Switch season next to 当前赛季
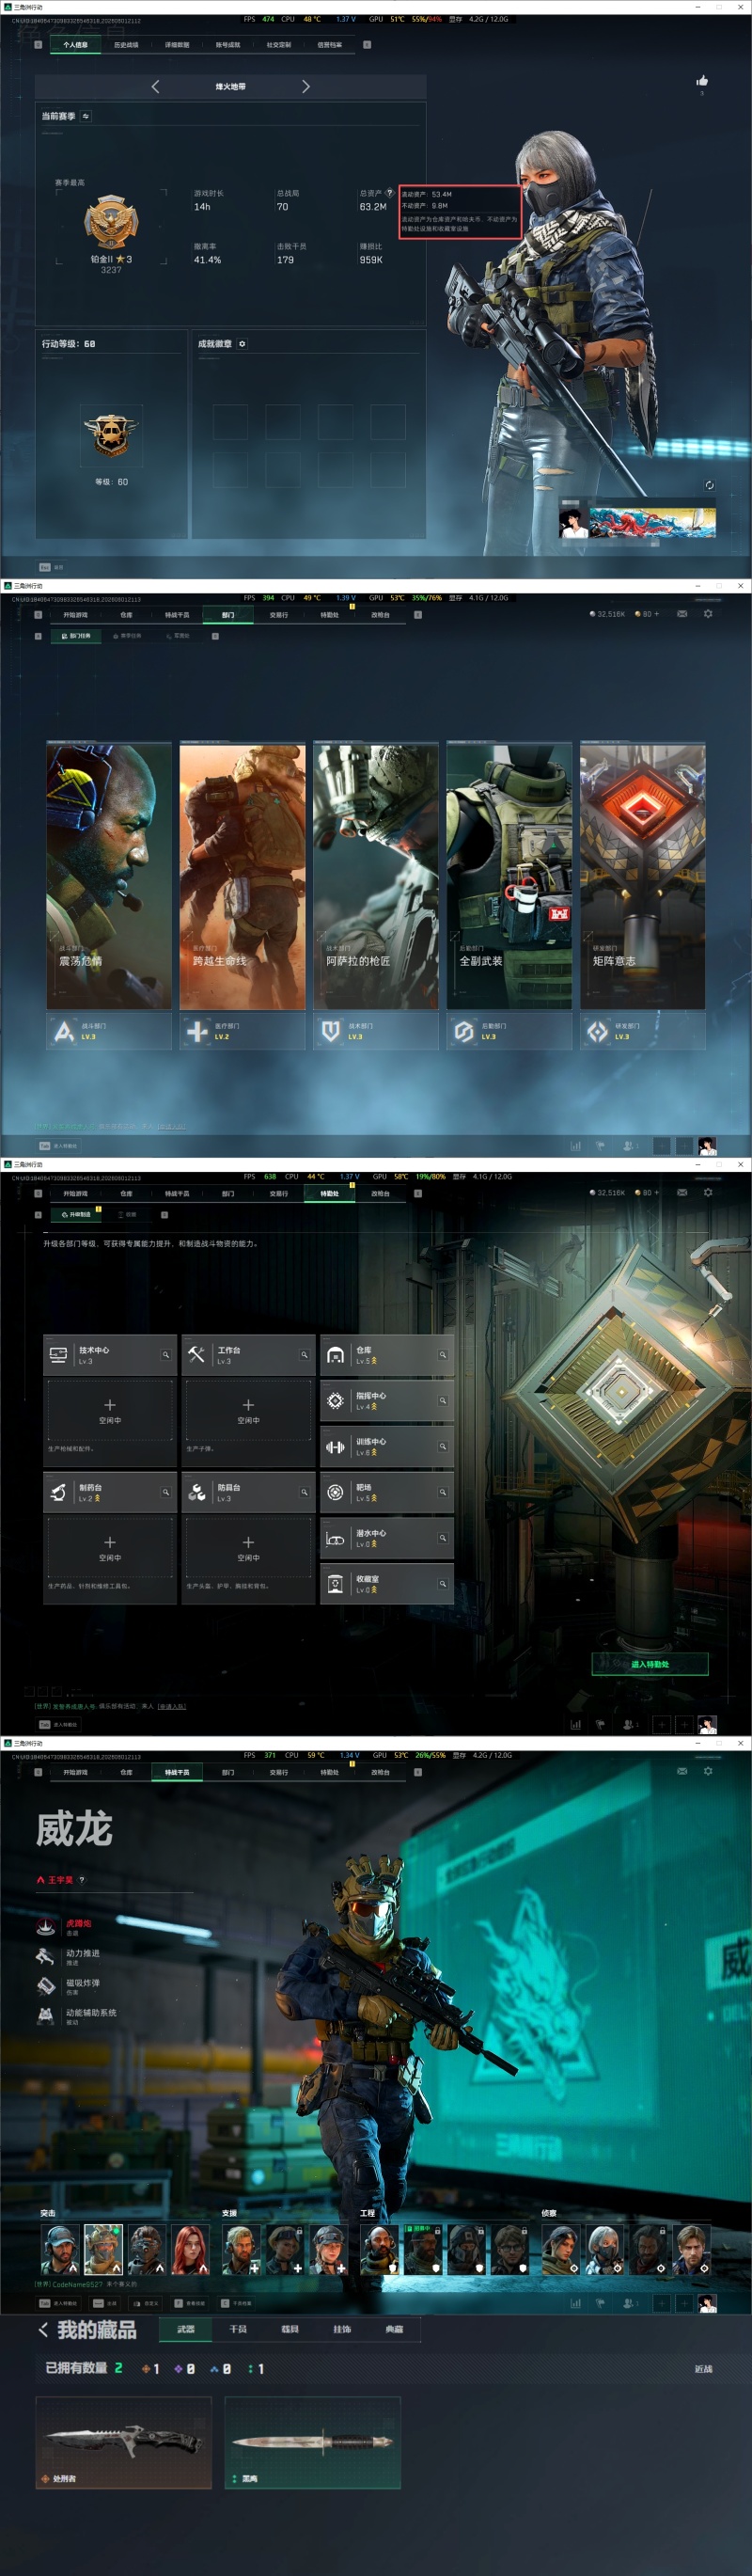752x2576 pixels. [86, 116]
